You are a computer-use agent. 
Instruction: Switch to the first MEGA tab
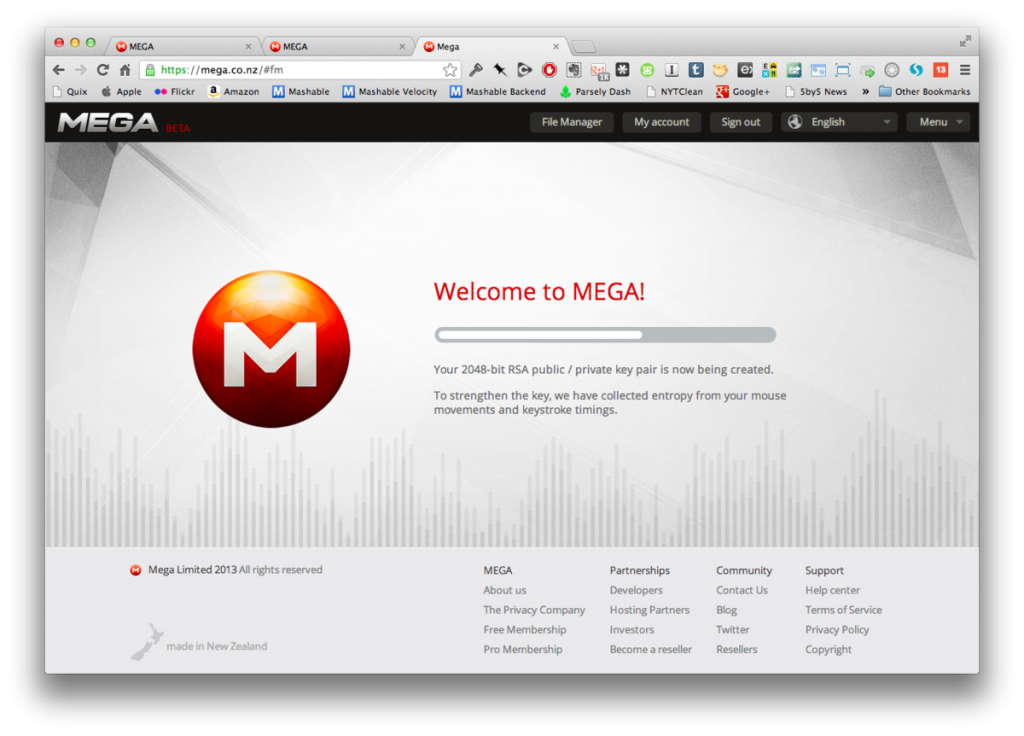point(183,46)
